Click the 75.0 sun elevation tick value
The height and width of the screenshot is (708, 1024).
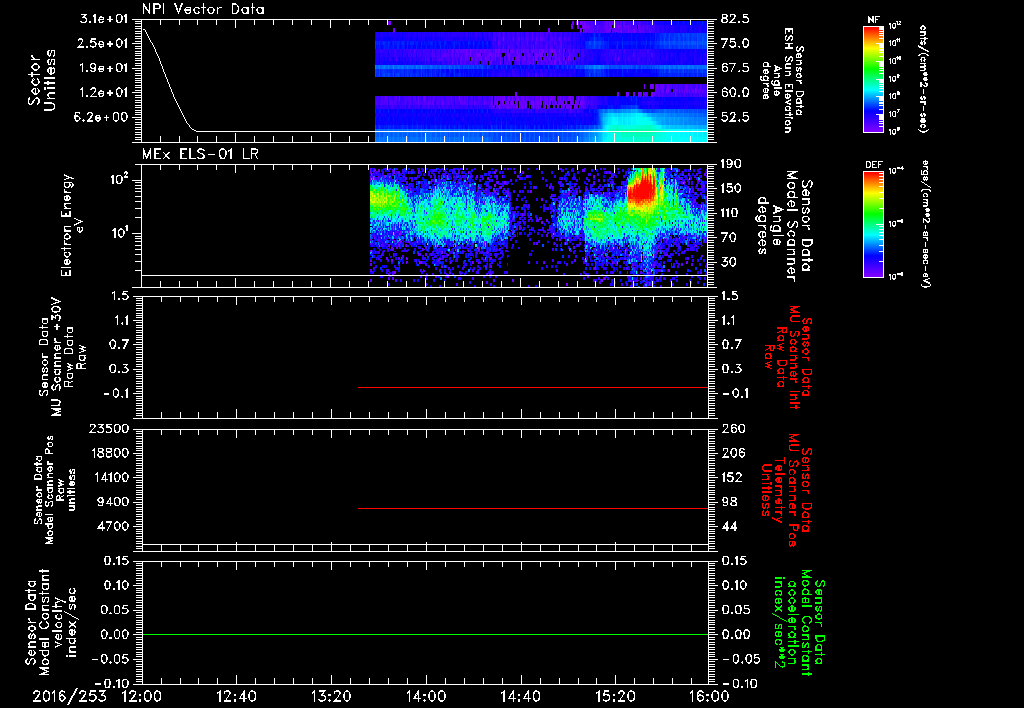[735, 43]
